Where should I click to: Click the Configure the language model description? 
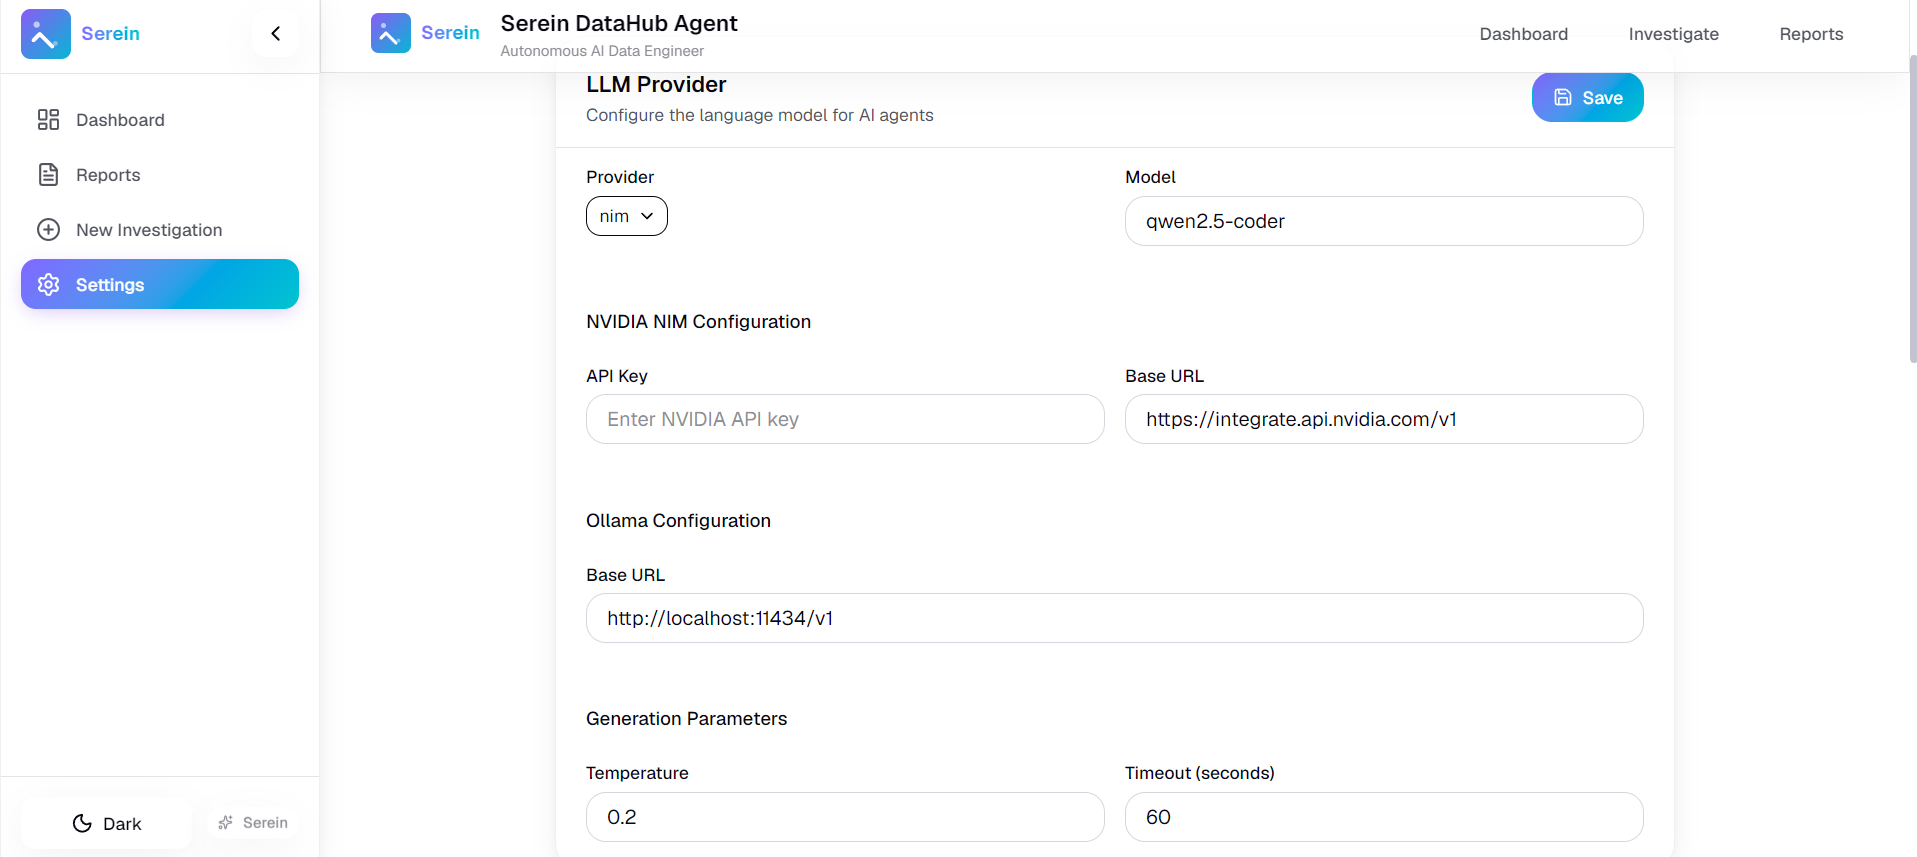click(760, 115)
